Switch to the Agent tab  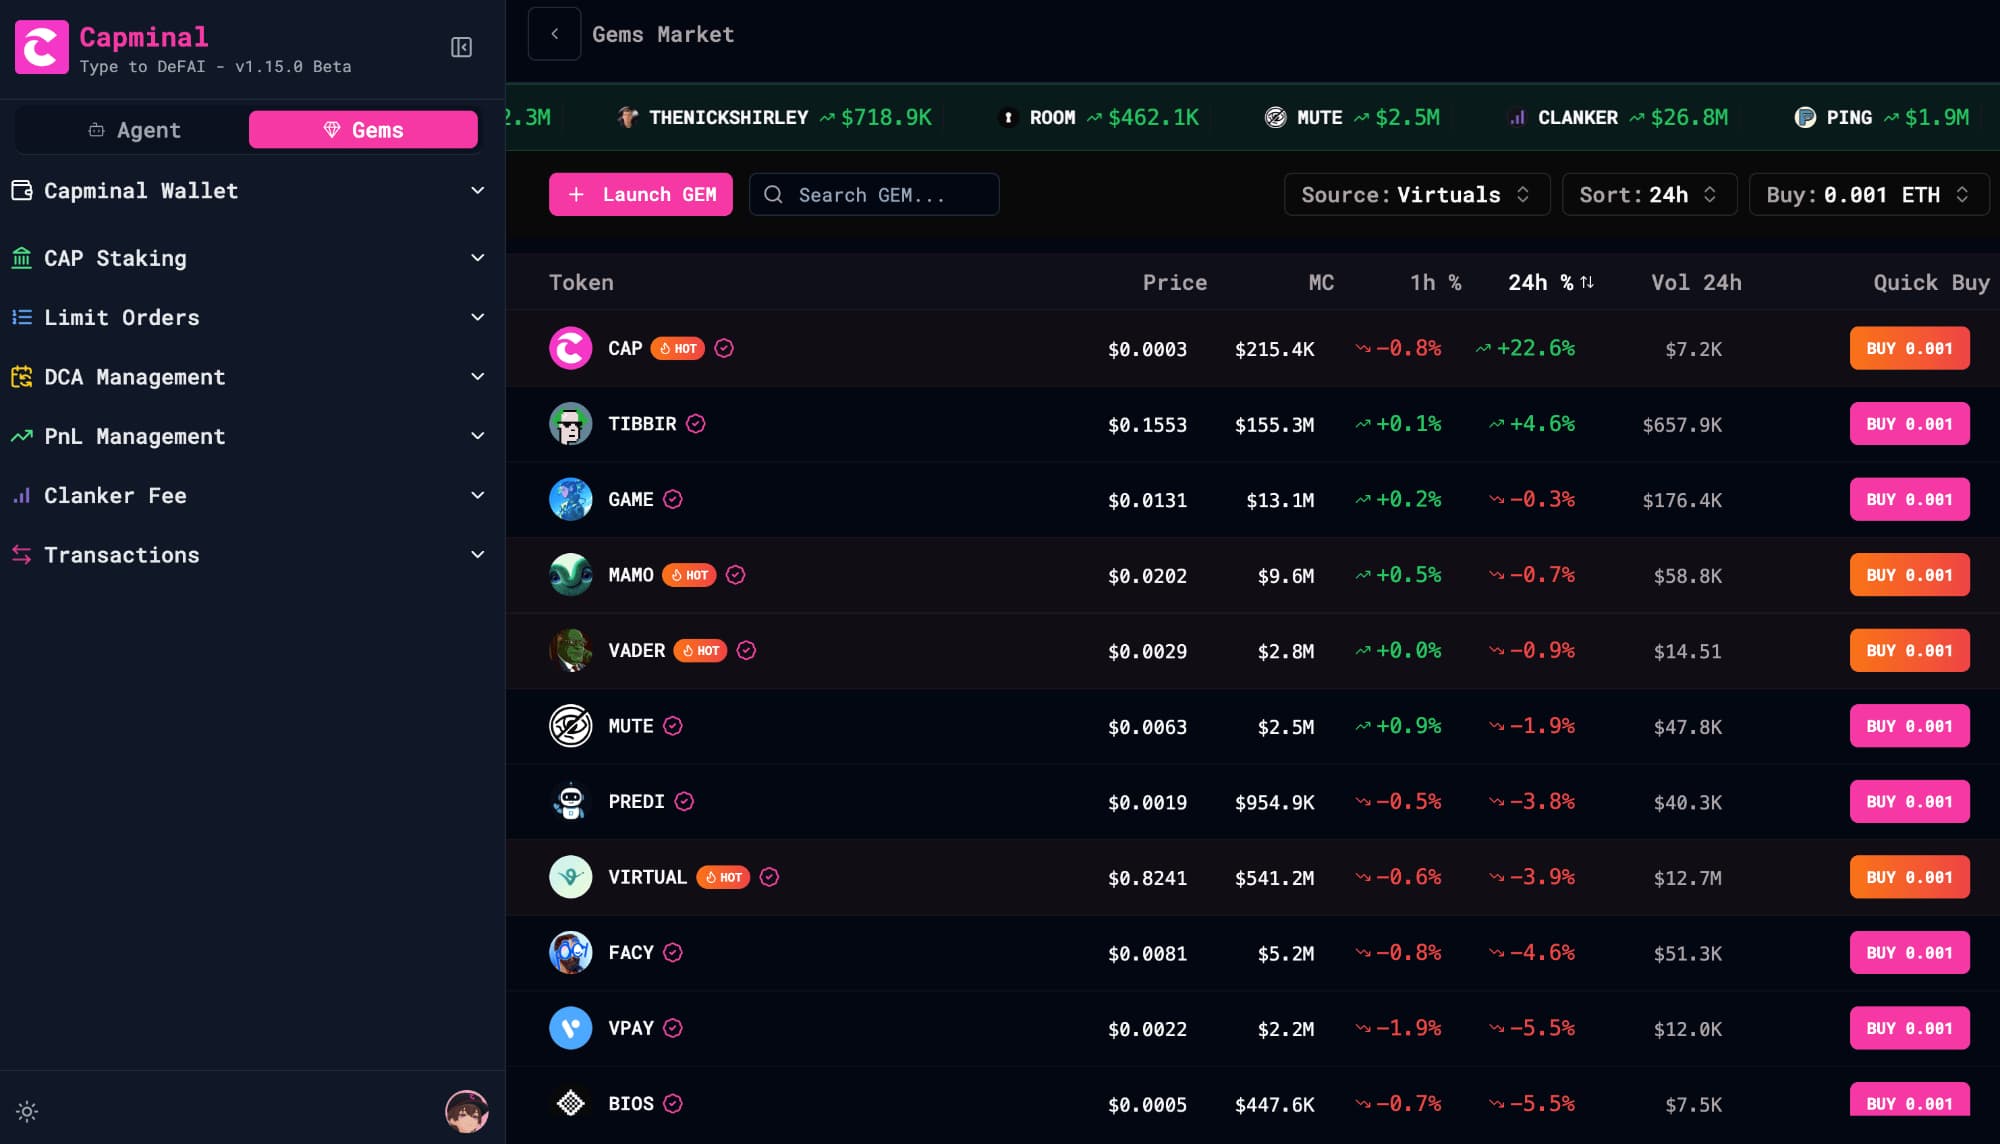134,130
